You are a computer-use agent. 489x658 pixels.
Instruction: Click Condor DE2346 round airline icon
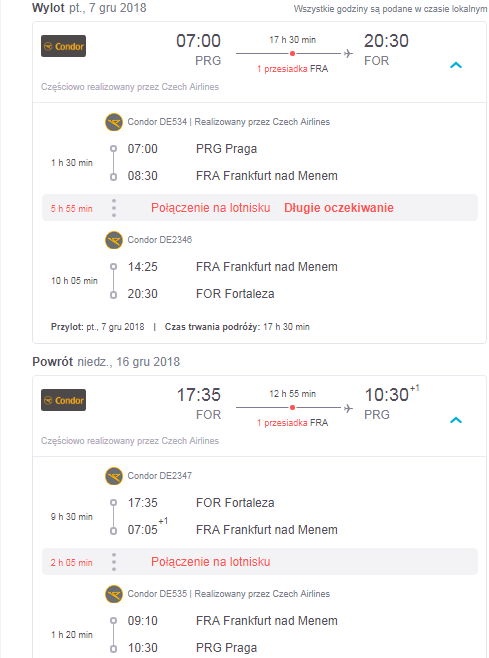coord(114,240)
